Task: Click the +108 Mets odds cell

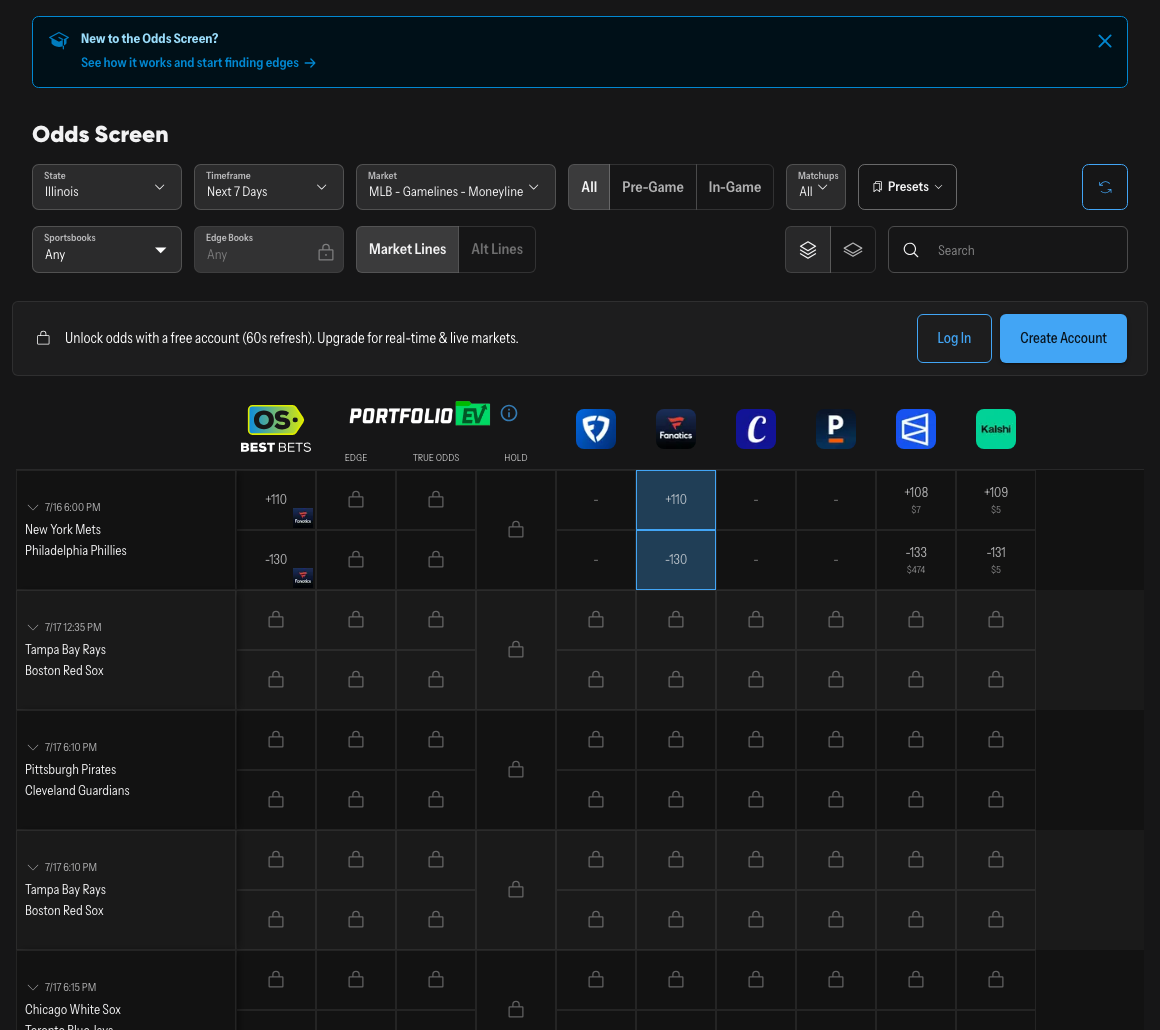Action: tap(916, 500)
